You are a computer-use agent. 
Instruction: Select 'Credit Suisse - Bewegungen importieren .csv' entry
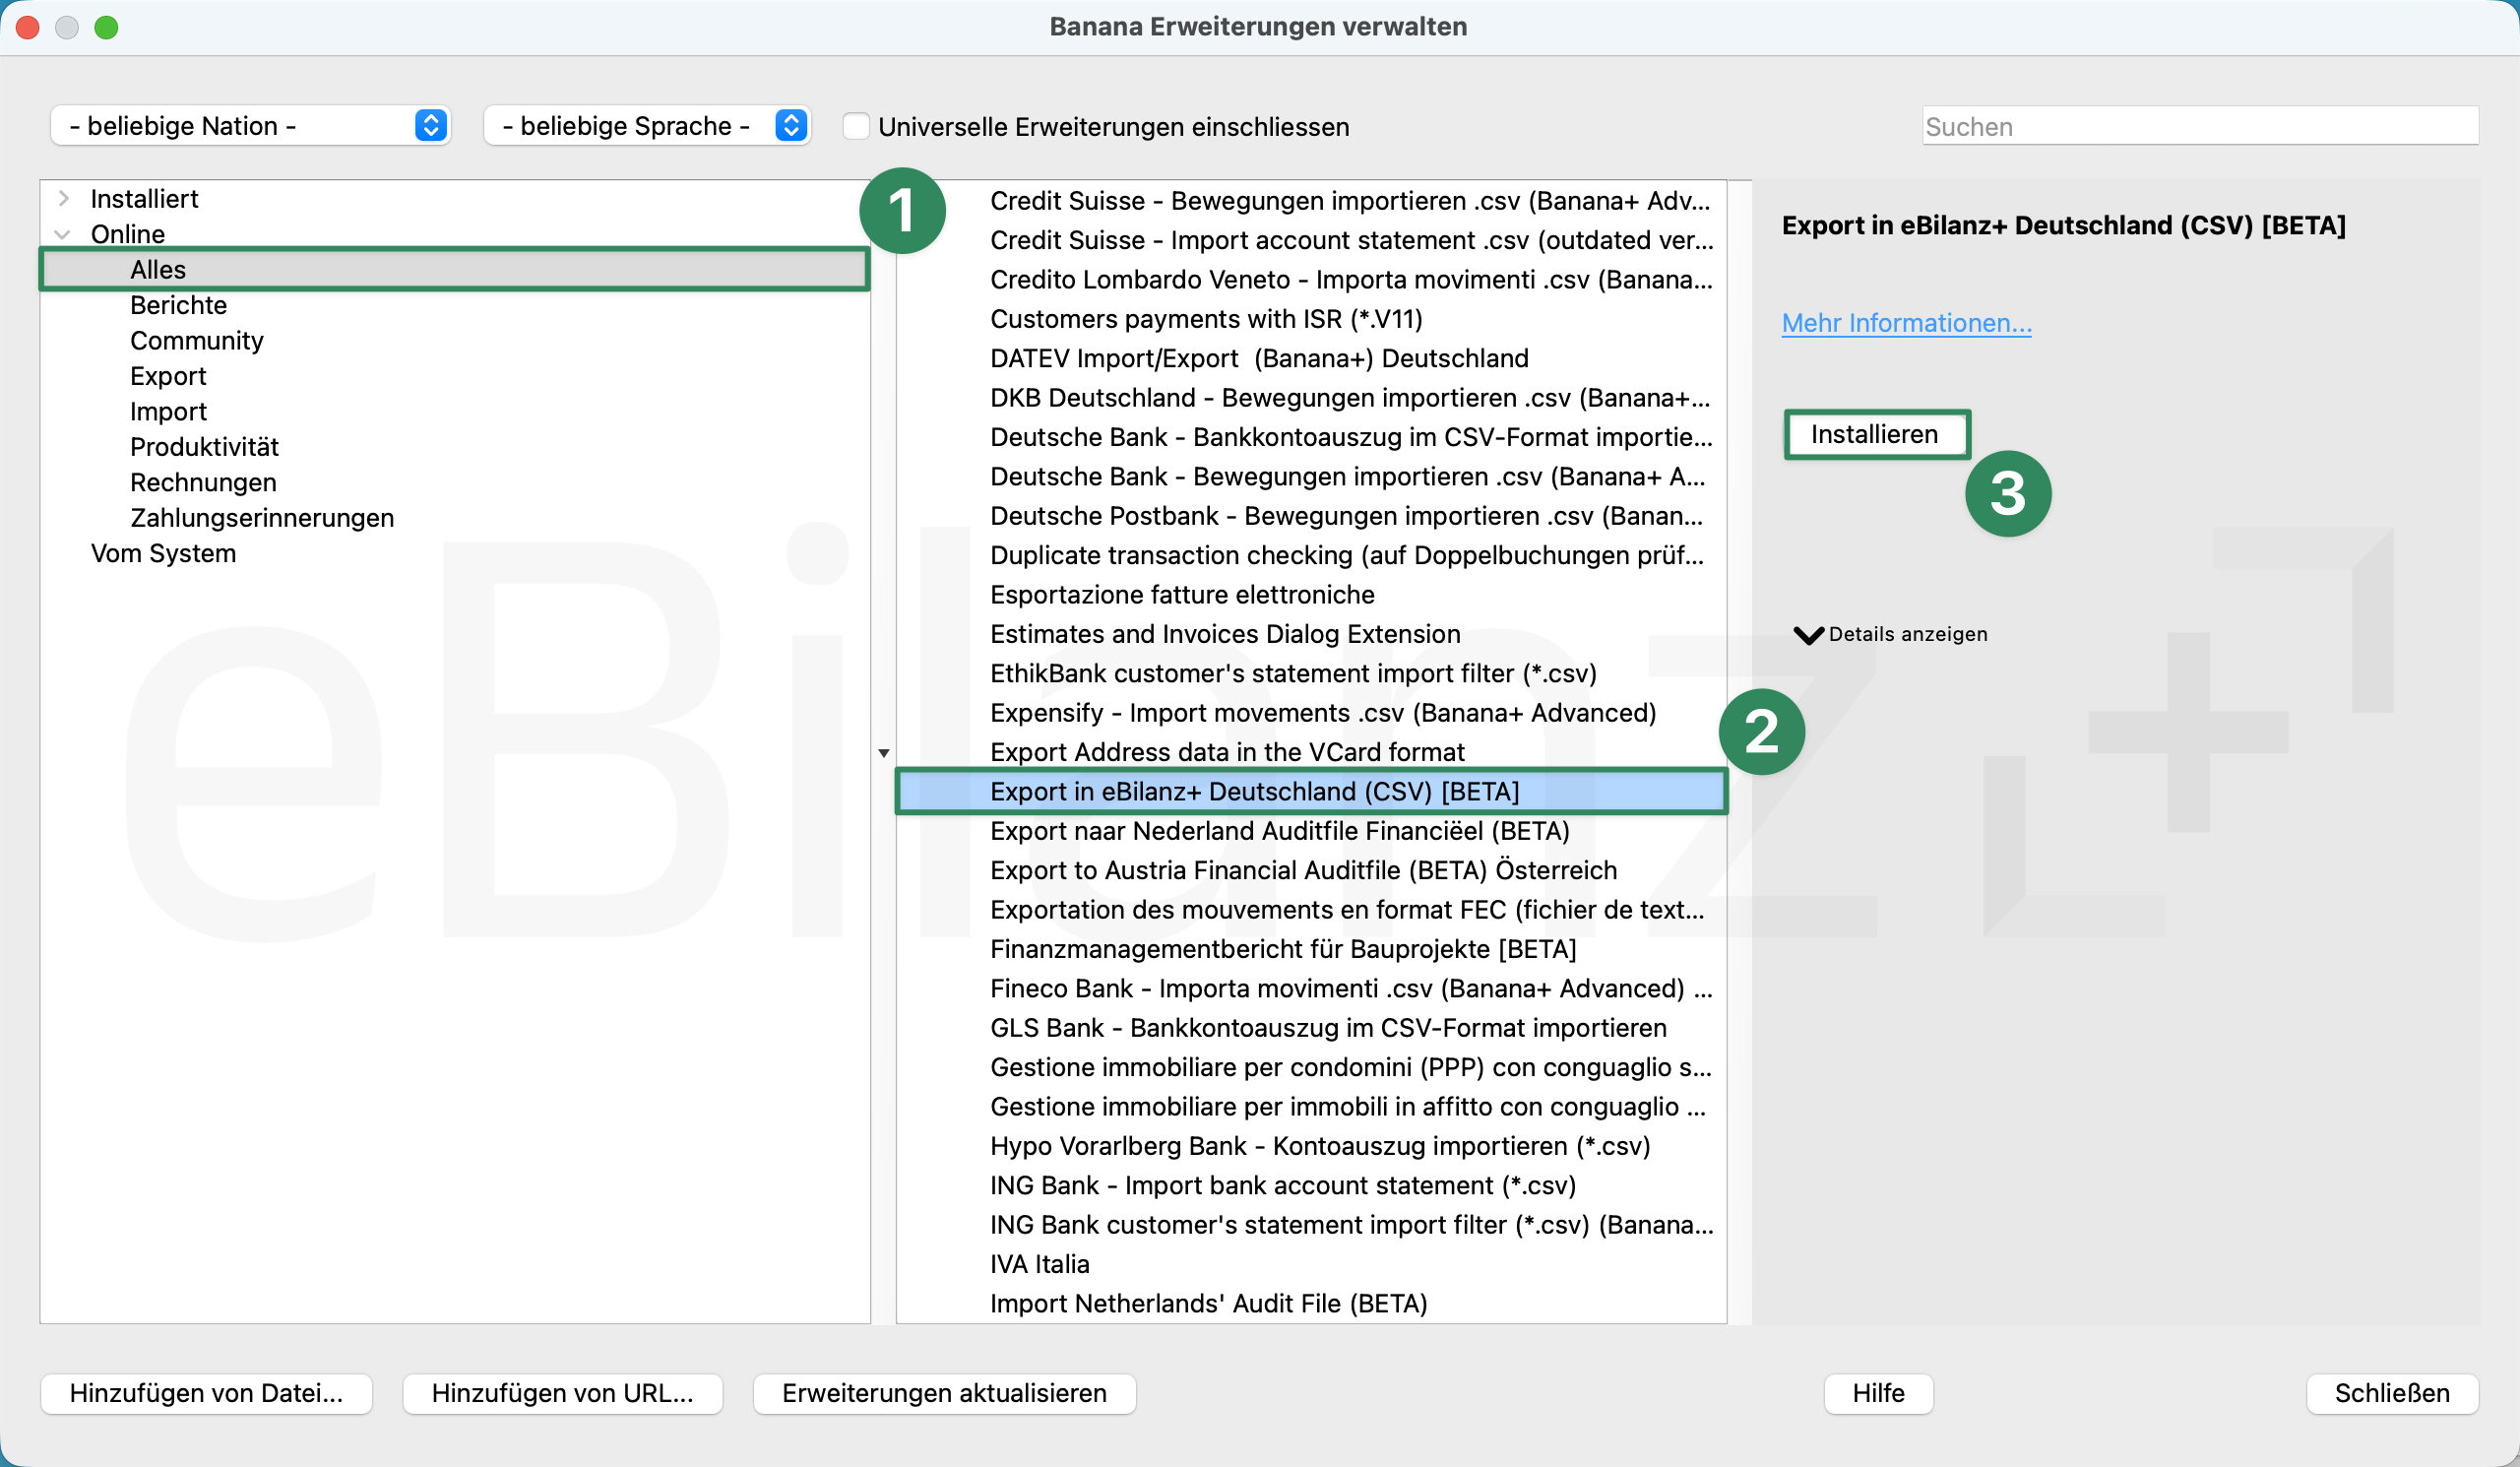(1311, 200)
